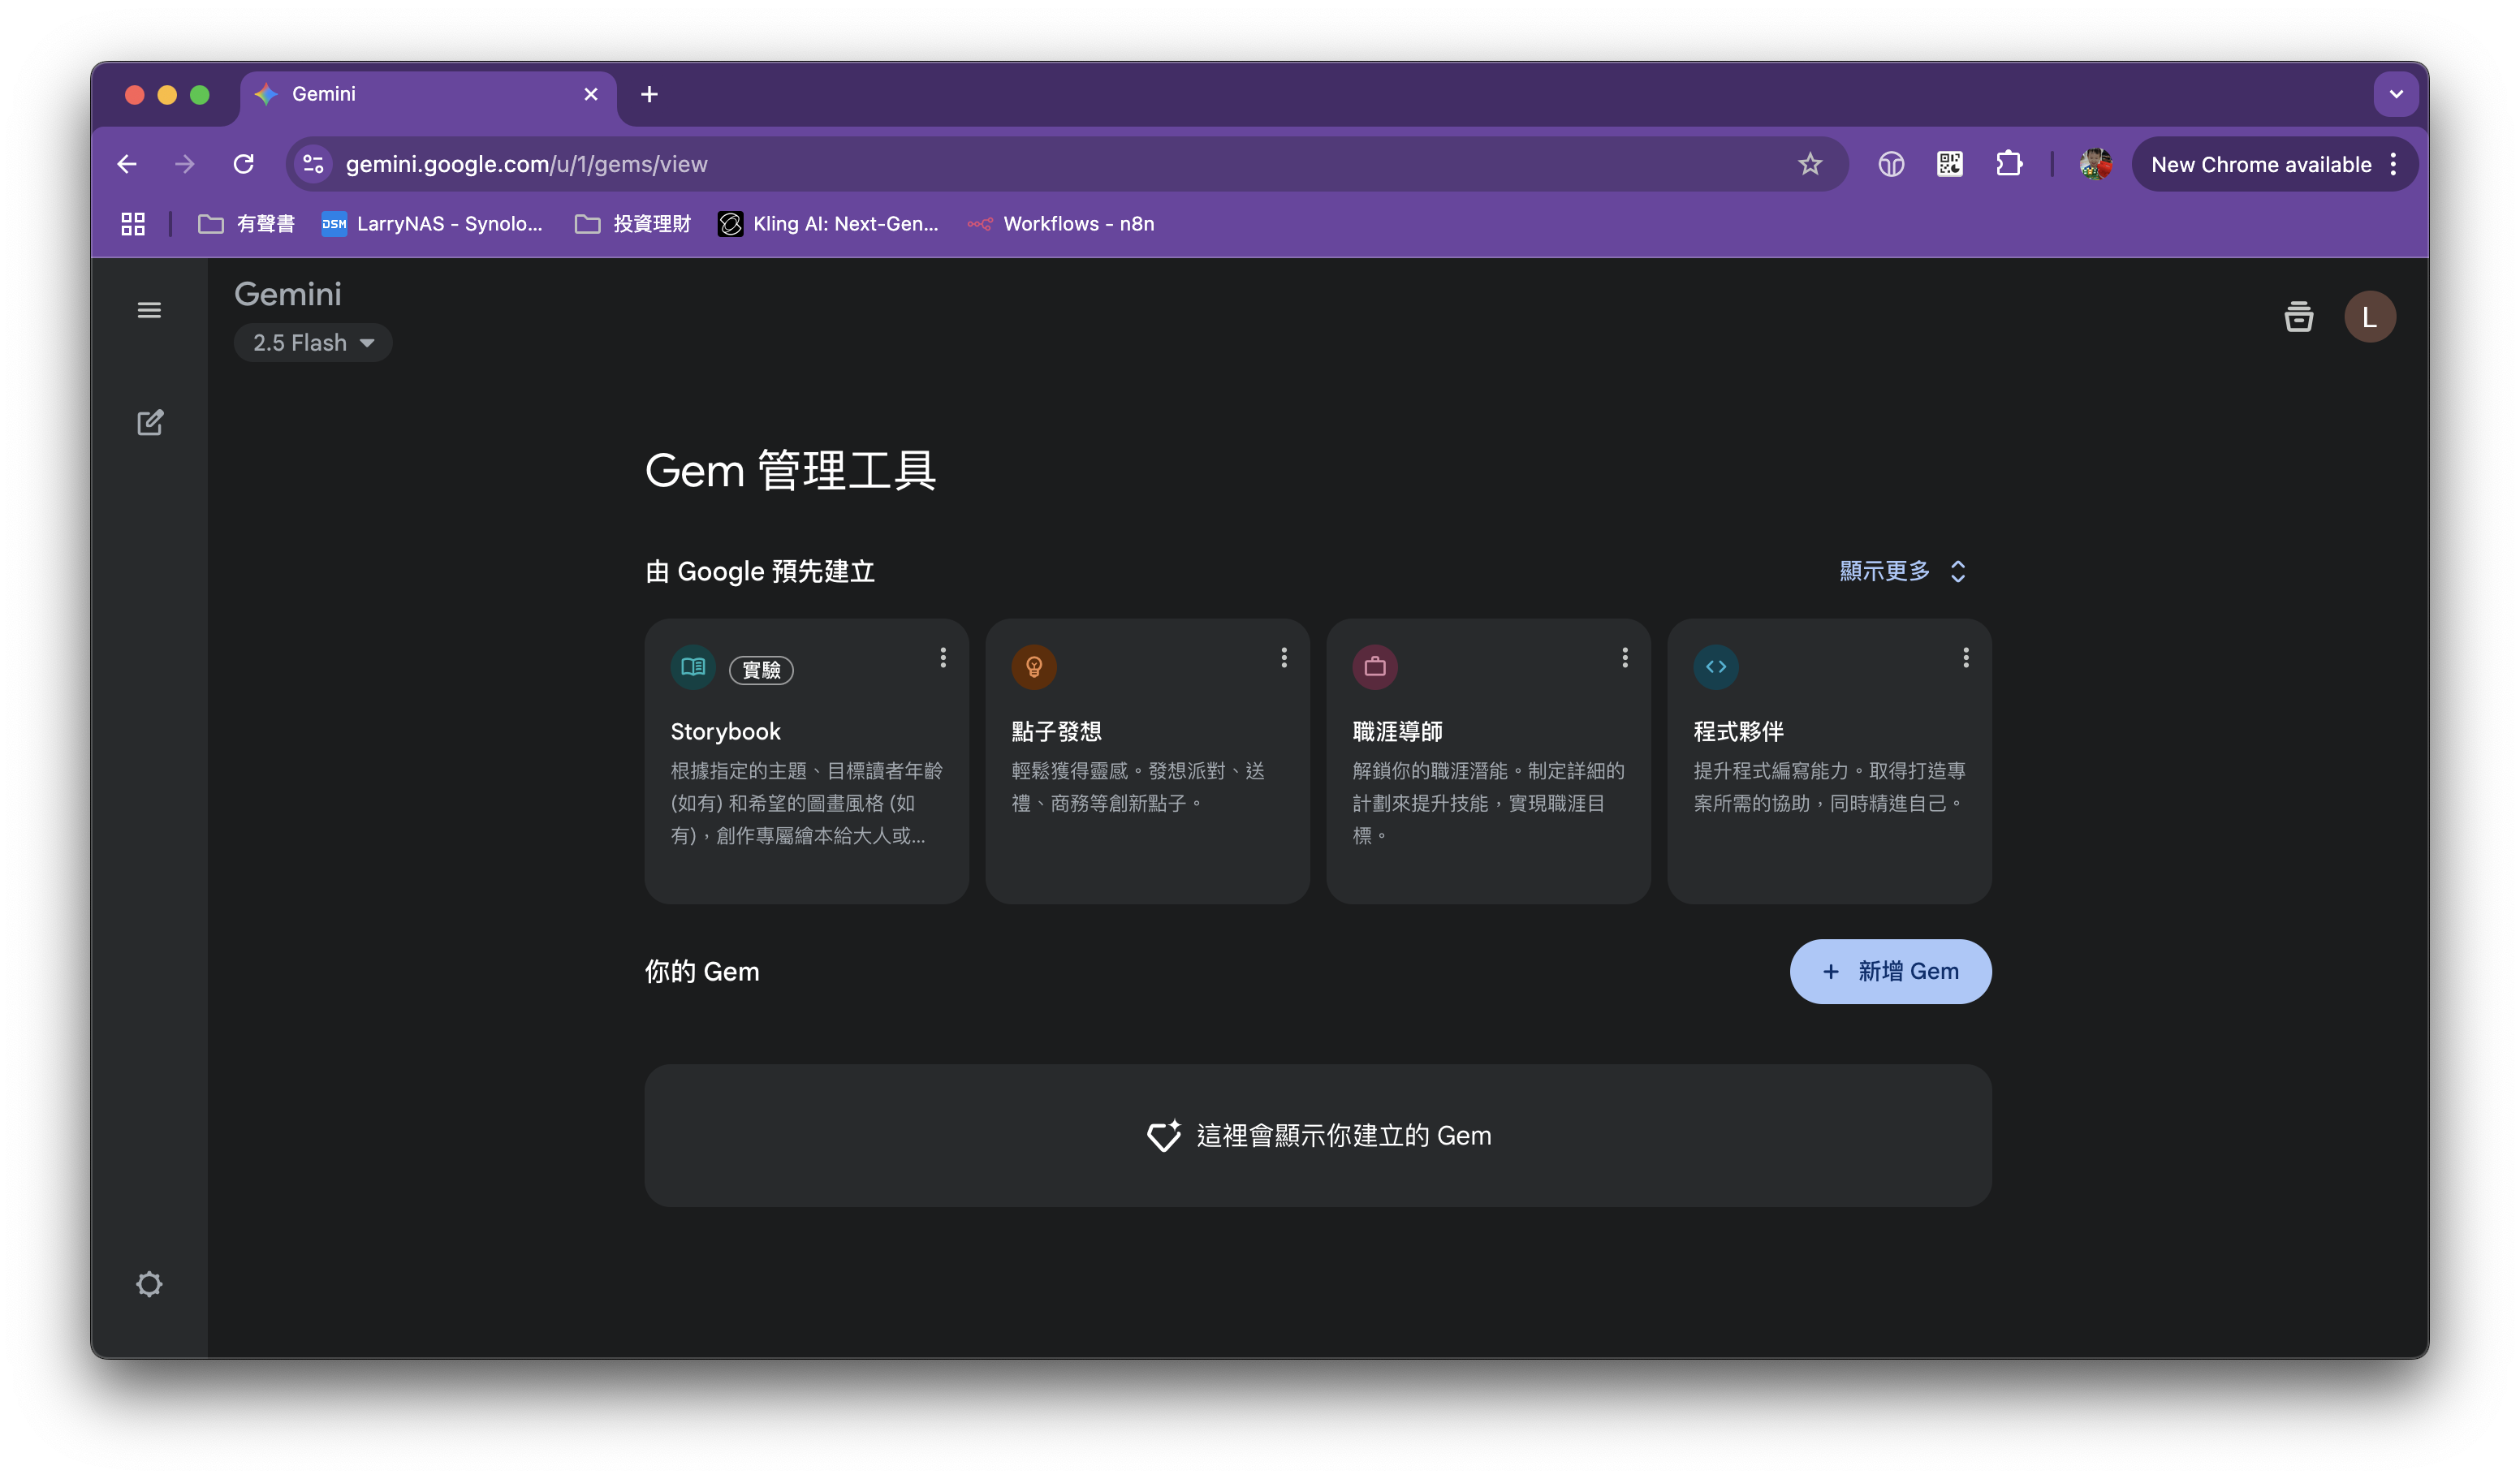Open the QR code extension icon
The height and width of the screenshot is (1479, 2520).
pyautogui.click(x=1950, y=164)
